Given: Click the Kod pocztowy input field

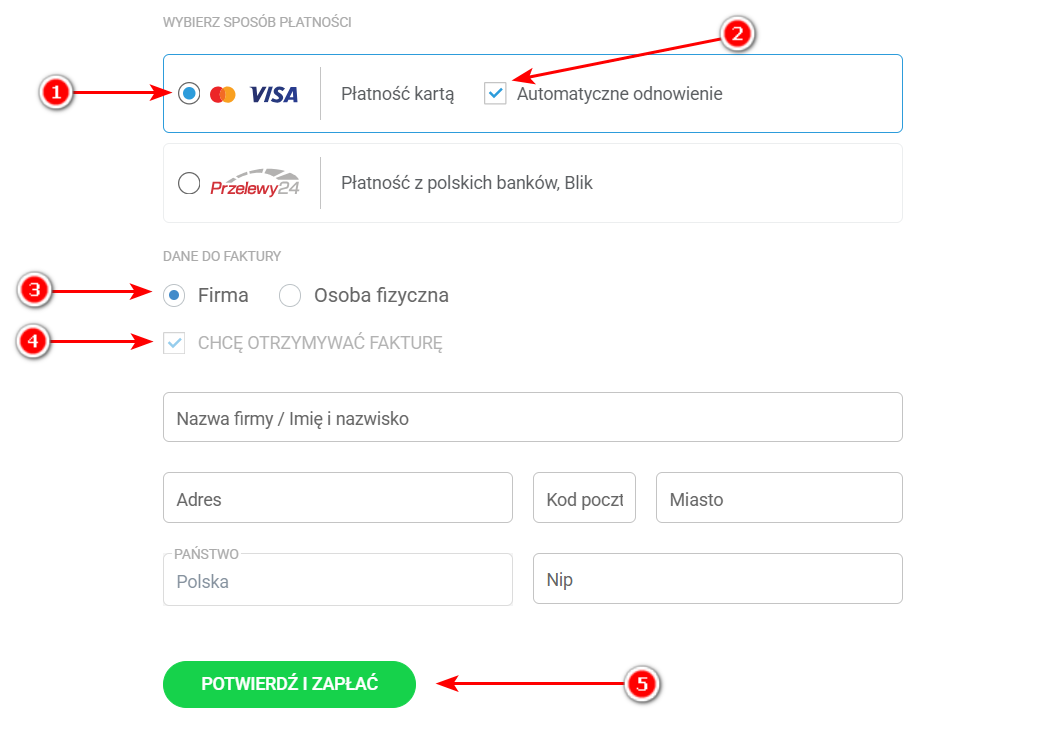Looking at the screenshot, I should (584, 498).
